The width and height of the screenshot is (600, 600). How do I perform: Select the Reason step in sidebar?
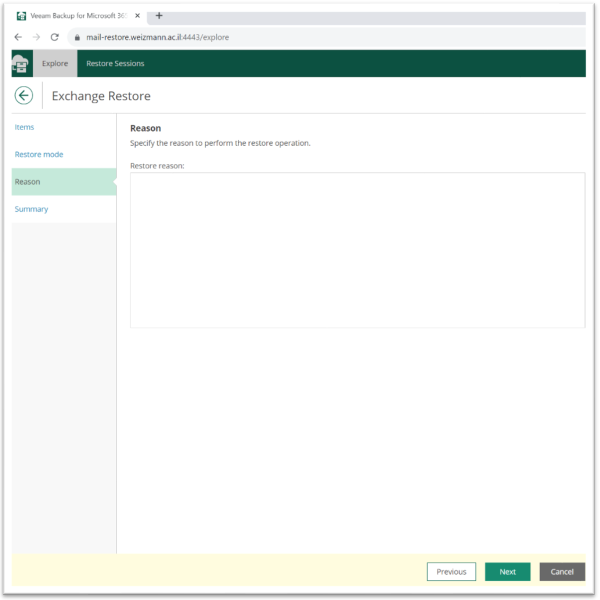pyautogui.click(x=28, y=182)
